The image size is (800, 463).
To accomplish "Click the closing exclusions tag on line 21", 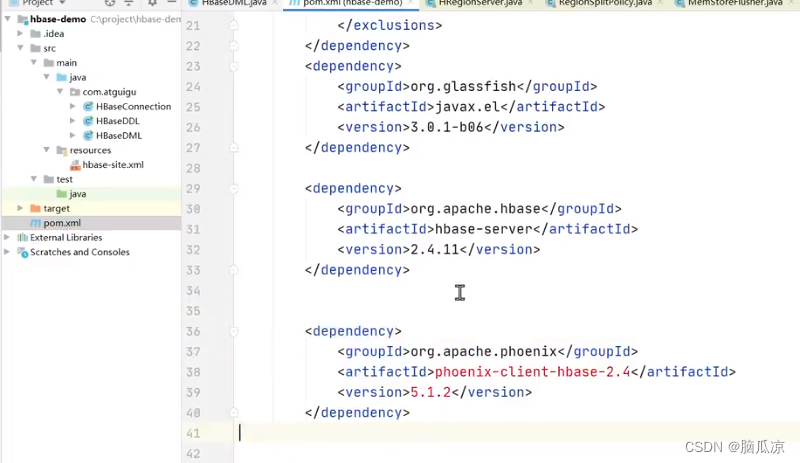I will pyautogui.click(x=390, y=25).
